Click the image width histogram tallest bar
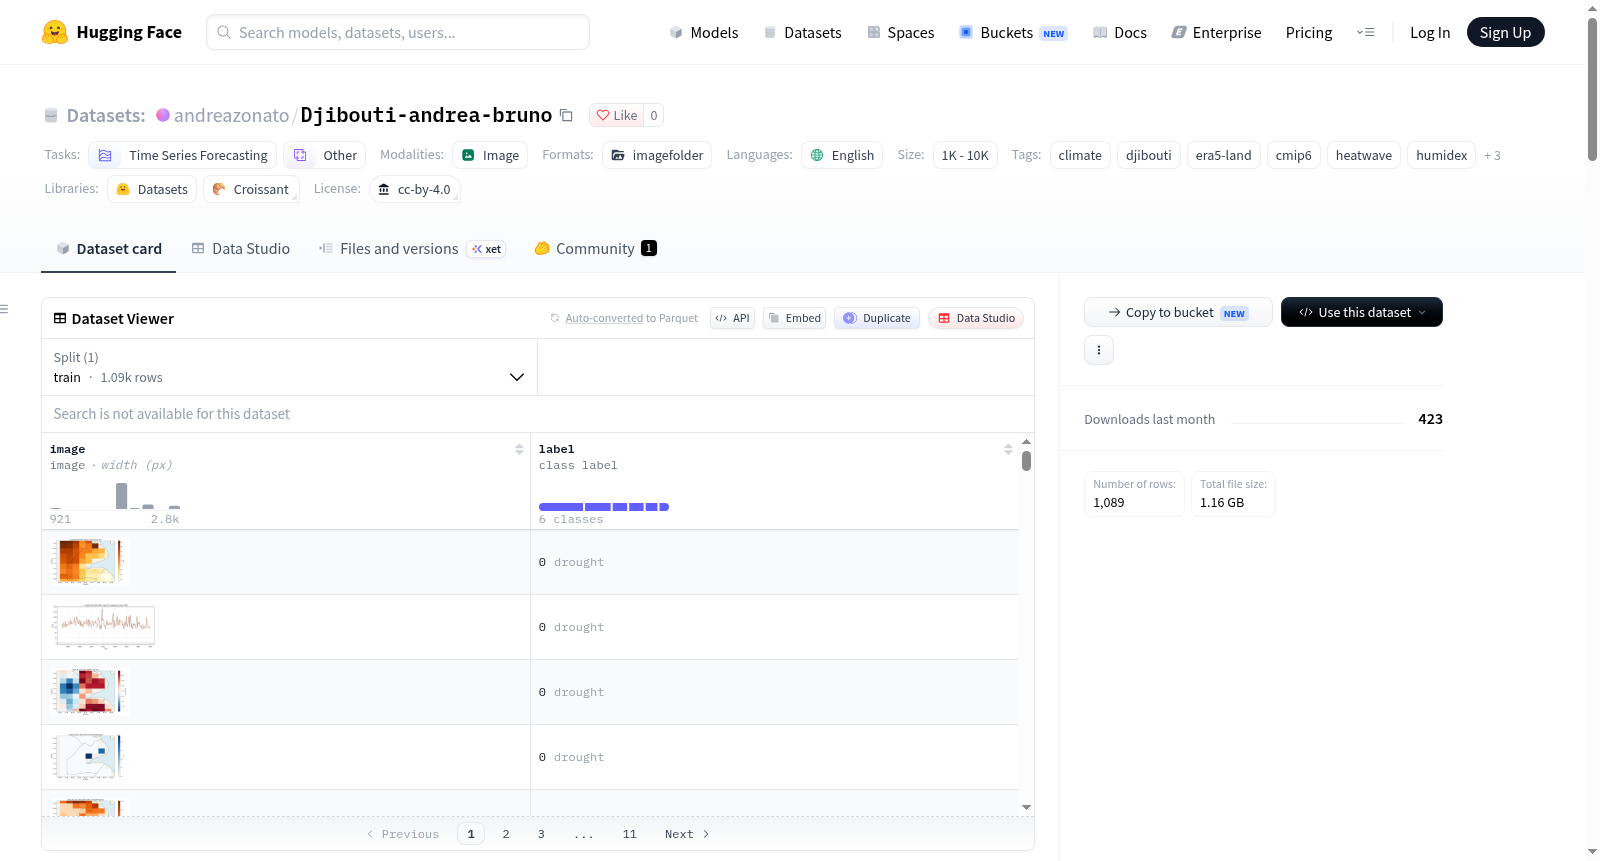This screenshot has height=861, width=1600. coord(121,496)
